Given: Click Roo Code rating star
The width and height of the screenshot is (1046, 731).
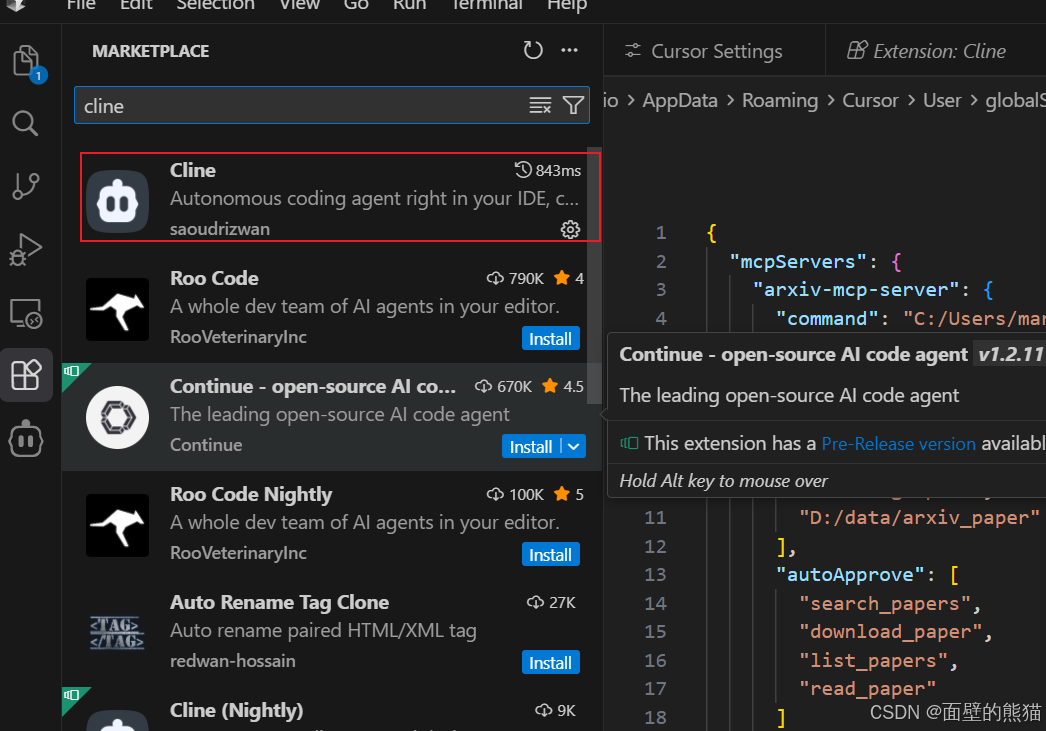Looking at the screenshot, I should [562, 277].
